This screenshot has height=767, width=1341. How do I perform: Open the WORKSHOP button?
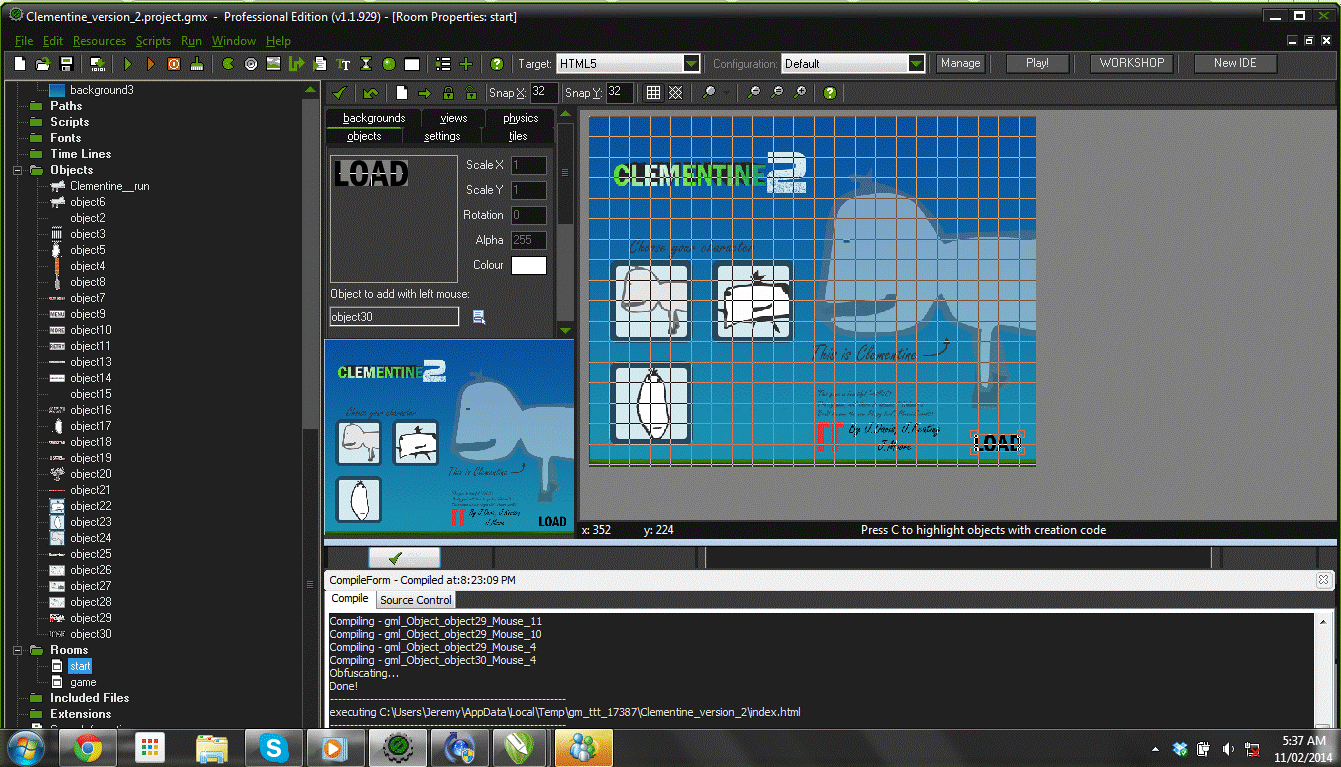(1132, 63)
